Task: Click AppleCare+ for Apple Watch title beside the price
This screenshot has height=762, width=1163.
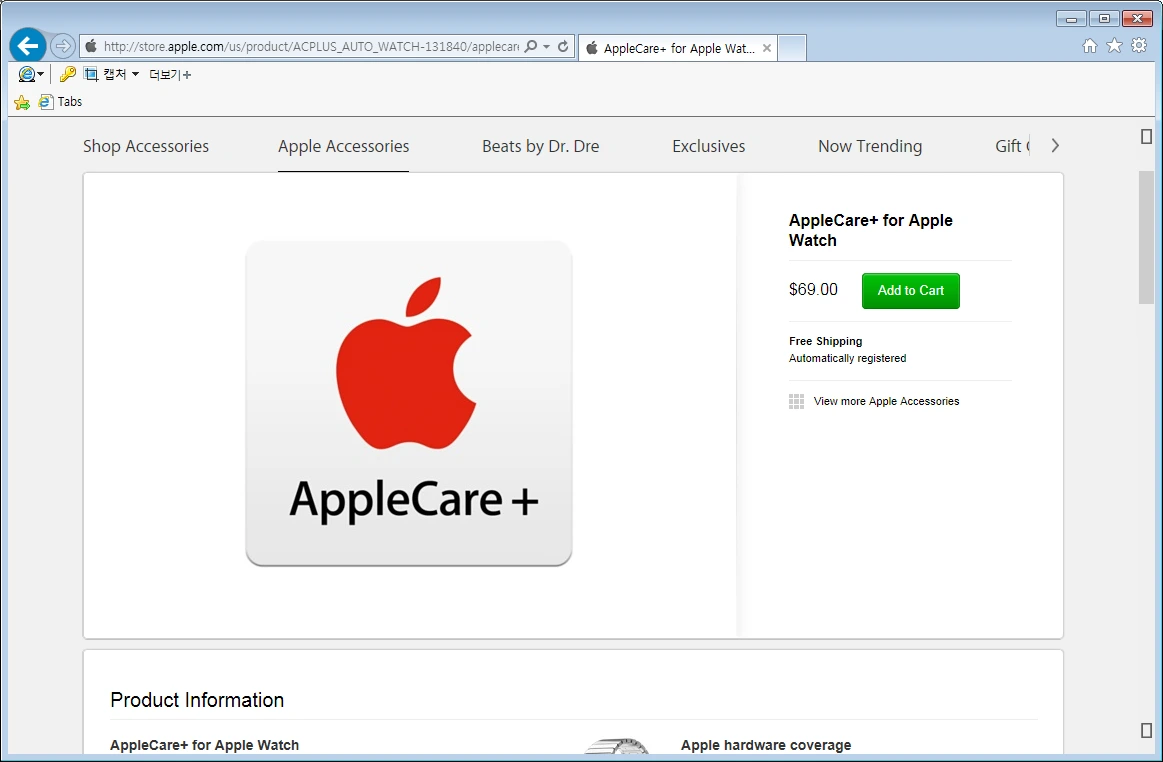Action: pyautogui.click(x=871, y=230)
